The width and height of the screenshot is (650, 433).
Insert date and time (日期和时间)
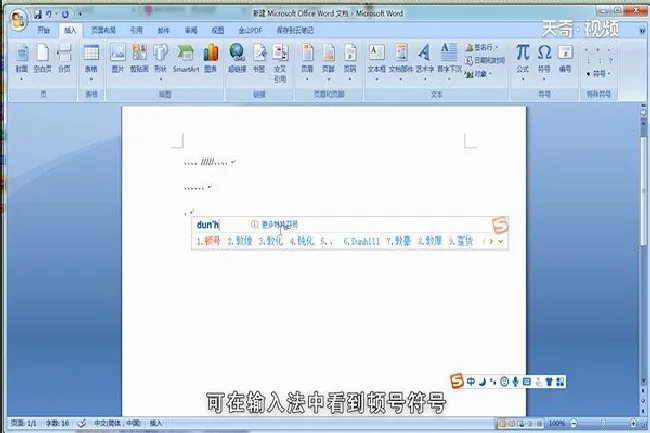coord(485,60)
